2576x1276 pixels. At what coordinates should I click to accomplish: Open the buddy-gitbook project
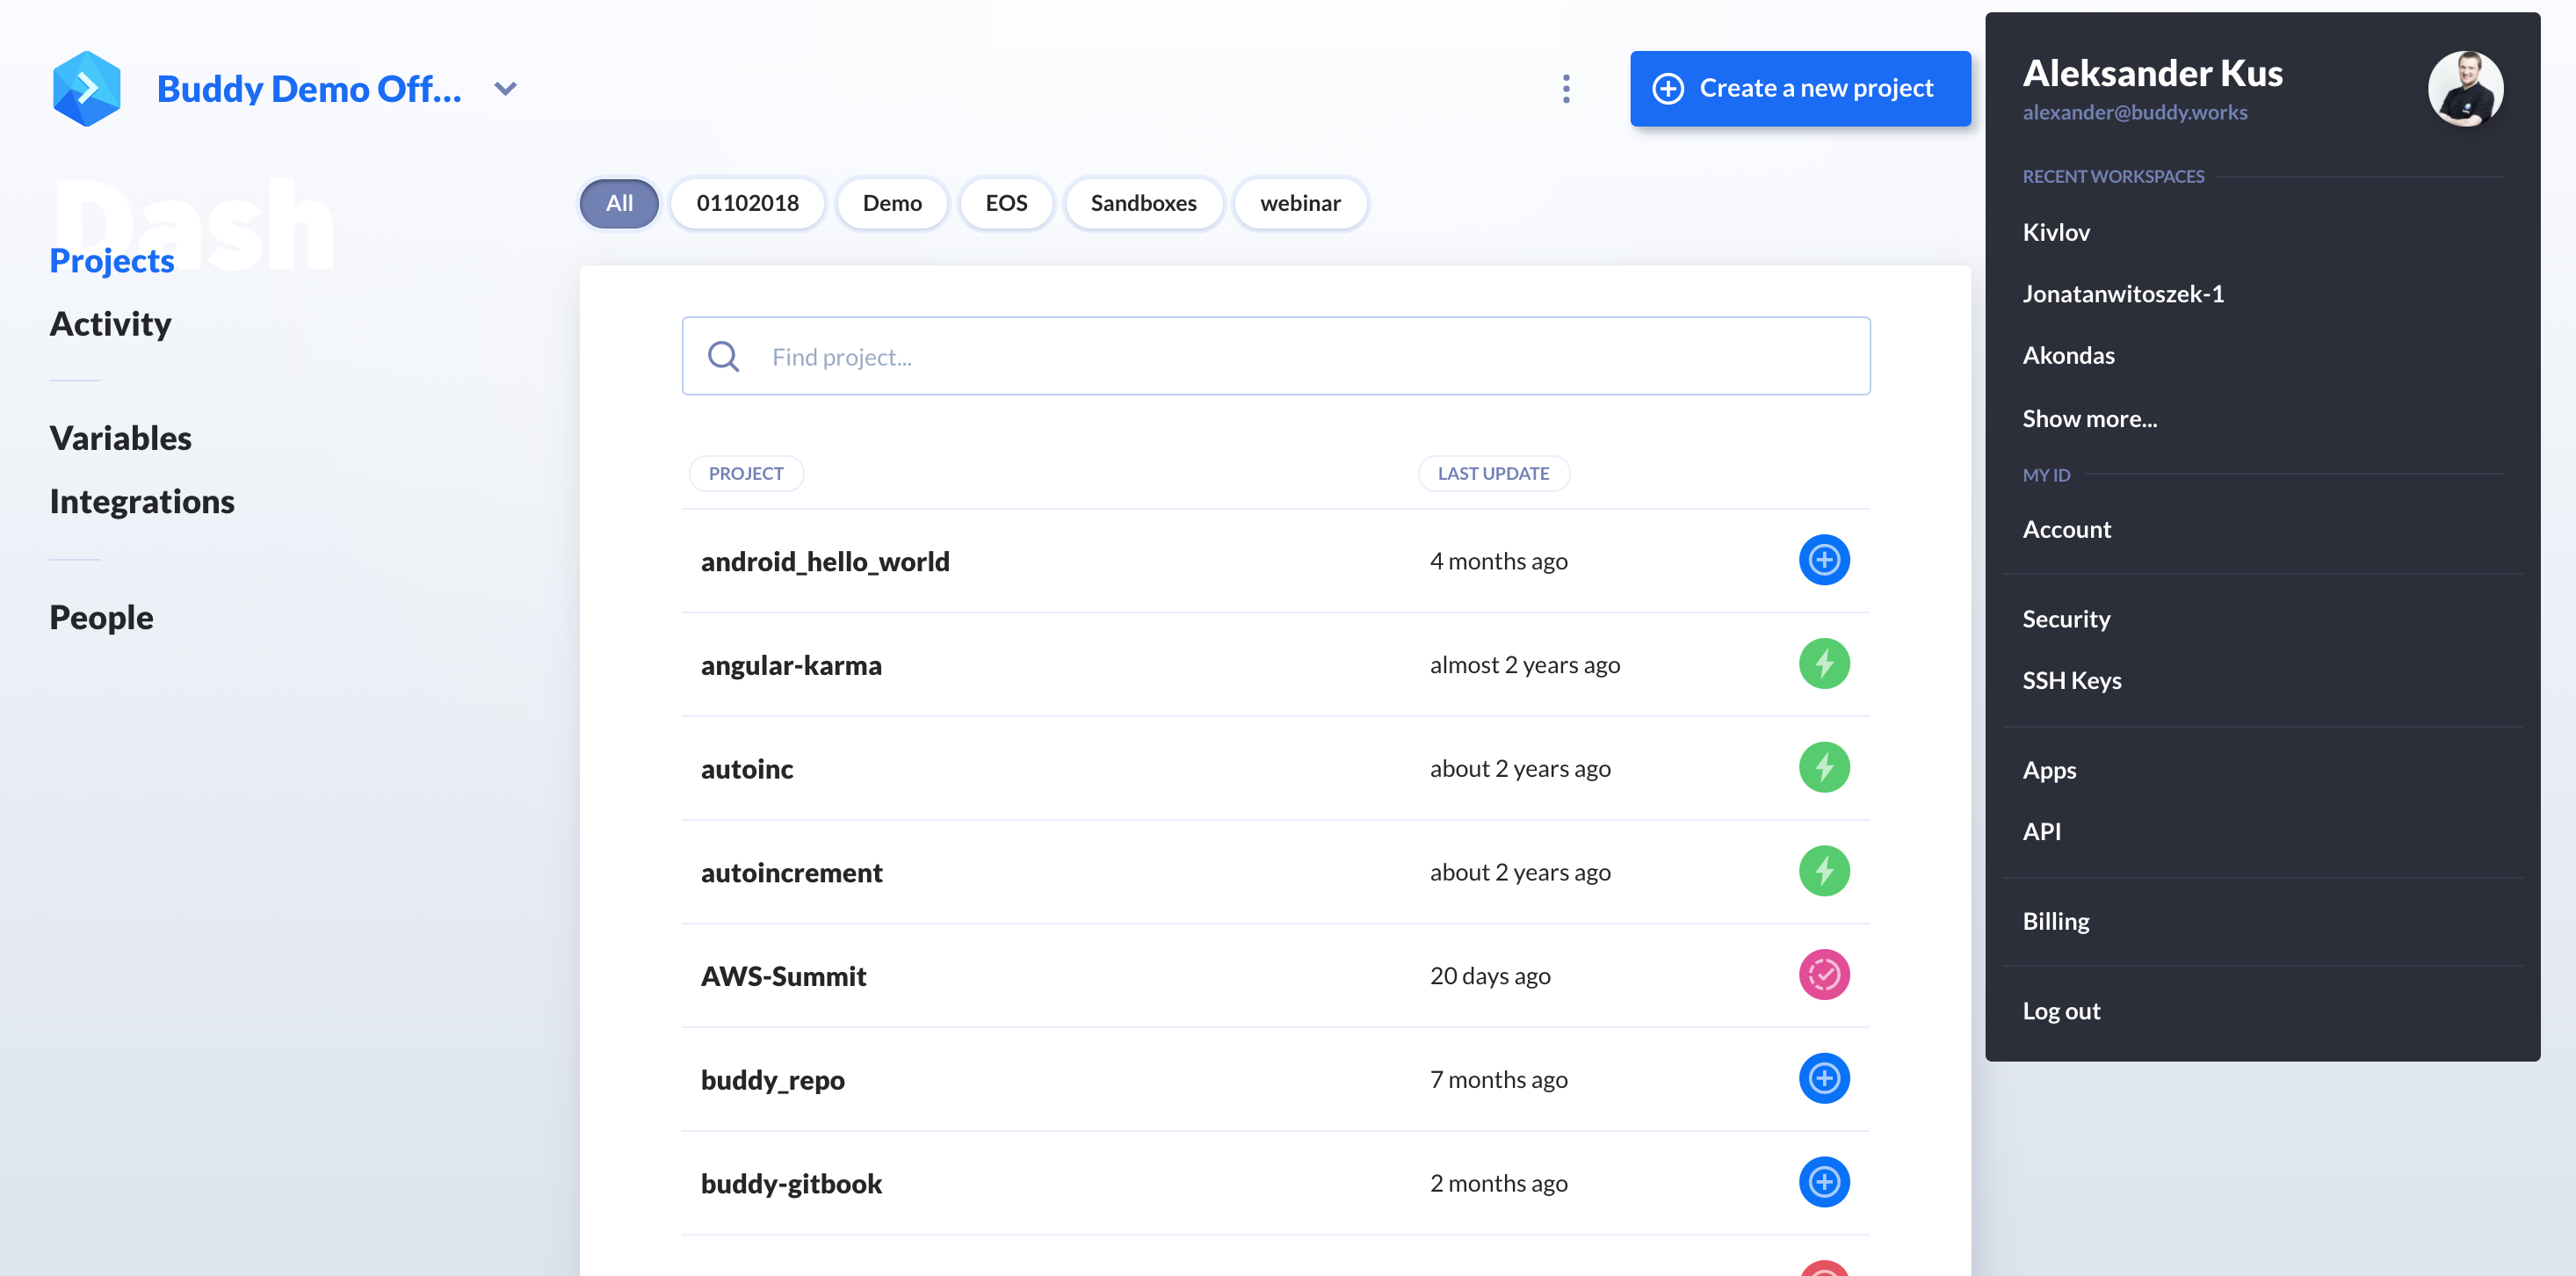[x=791, y=1184]
